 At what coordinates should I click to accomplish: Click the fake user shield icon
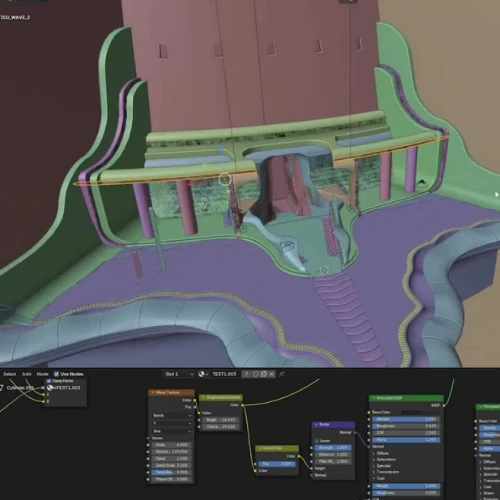coord(256,374)
